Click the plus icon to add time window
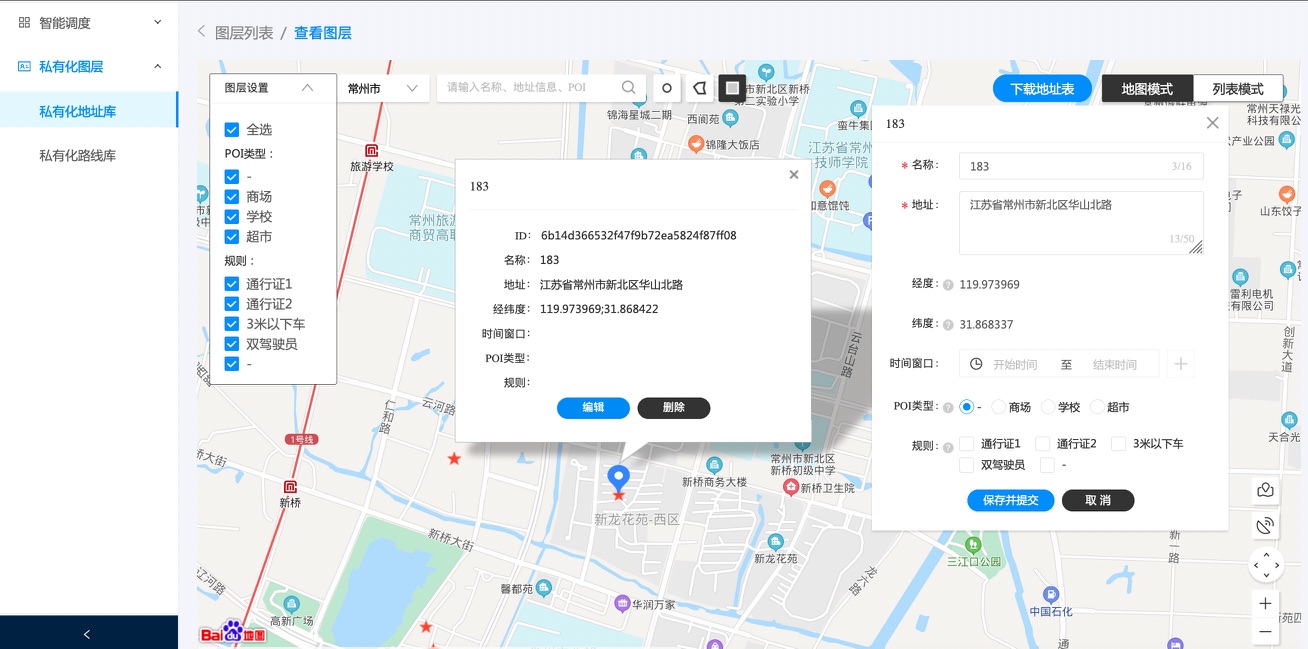This screenshot has height=649, width=1308. pos(1180,364)
